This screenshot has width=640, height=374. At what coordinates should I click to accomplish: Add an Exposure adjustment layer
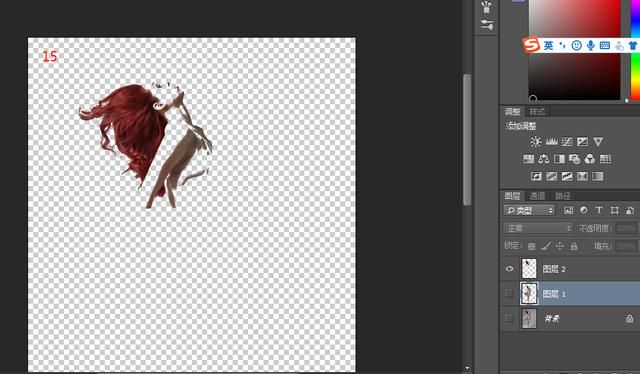tap(582, 142)
